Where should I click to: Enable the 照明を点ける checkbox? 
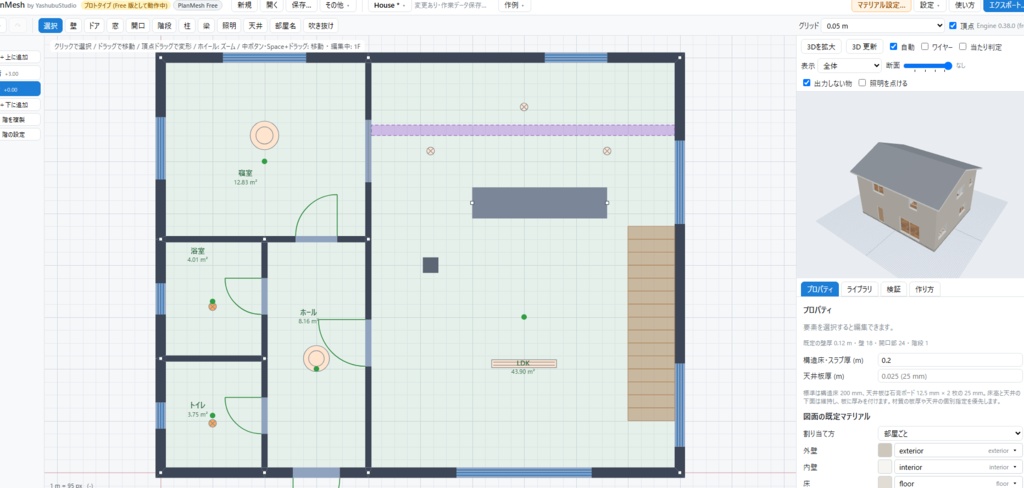(863, 83)
